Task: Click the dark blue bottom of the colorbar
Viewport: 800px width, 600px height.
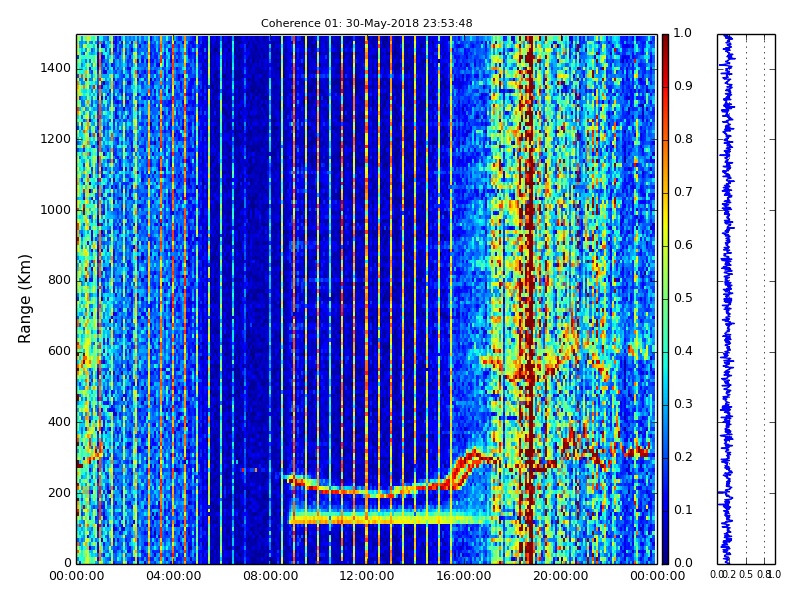Action: (665, 554)
